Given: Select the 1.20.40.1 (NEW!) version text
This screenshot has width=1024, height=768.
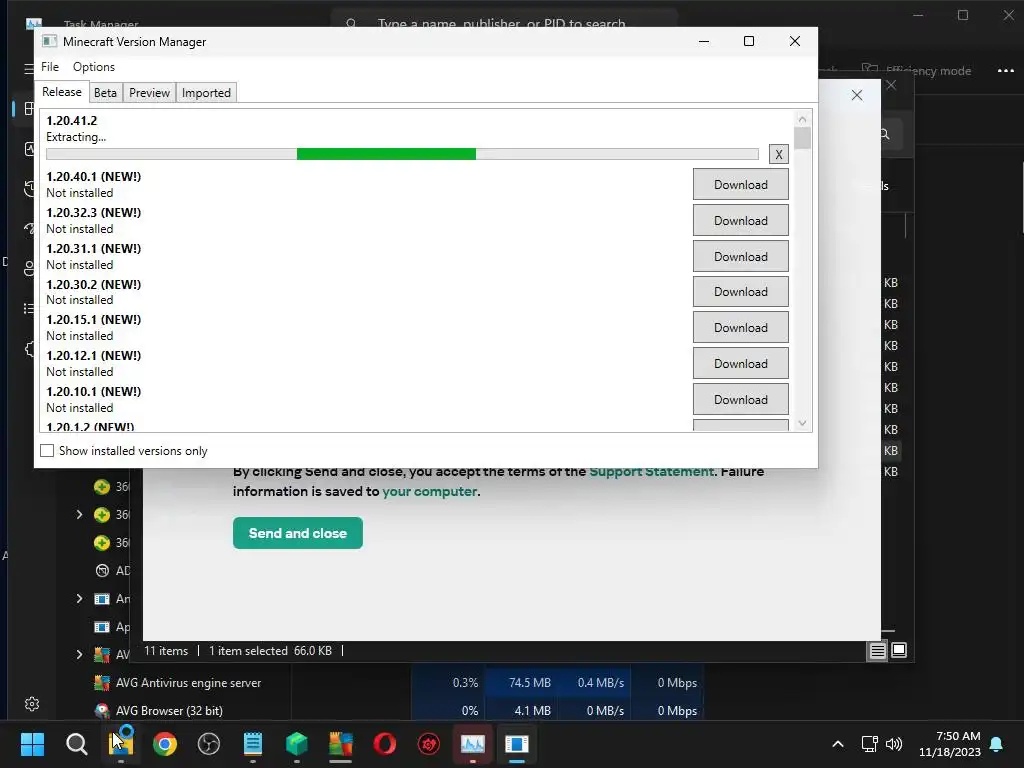Looking at the screenshot, I should click(x=93, y=176).
